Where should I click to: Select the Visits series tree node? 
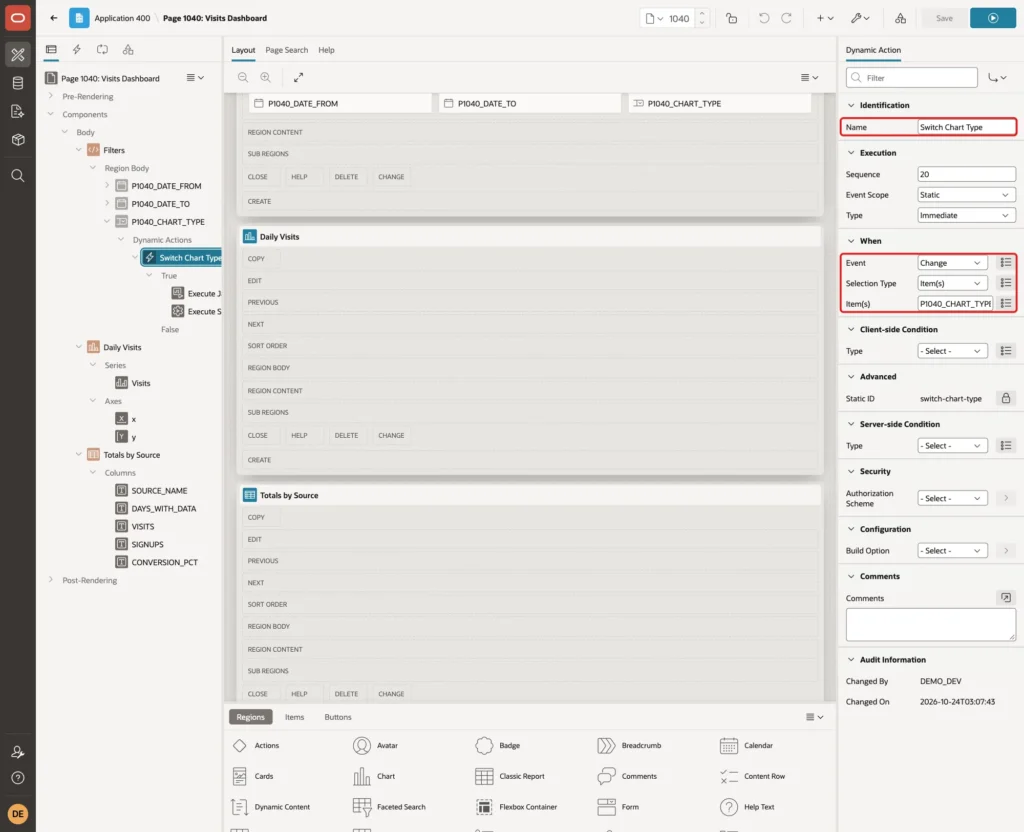pyautogui.click(x=140, y=383)
